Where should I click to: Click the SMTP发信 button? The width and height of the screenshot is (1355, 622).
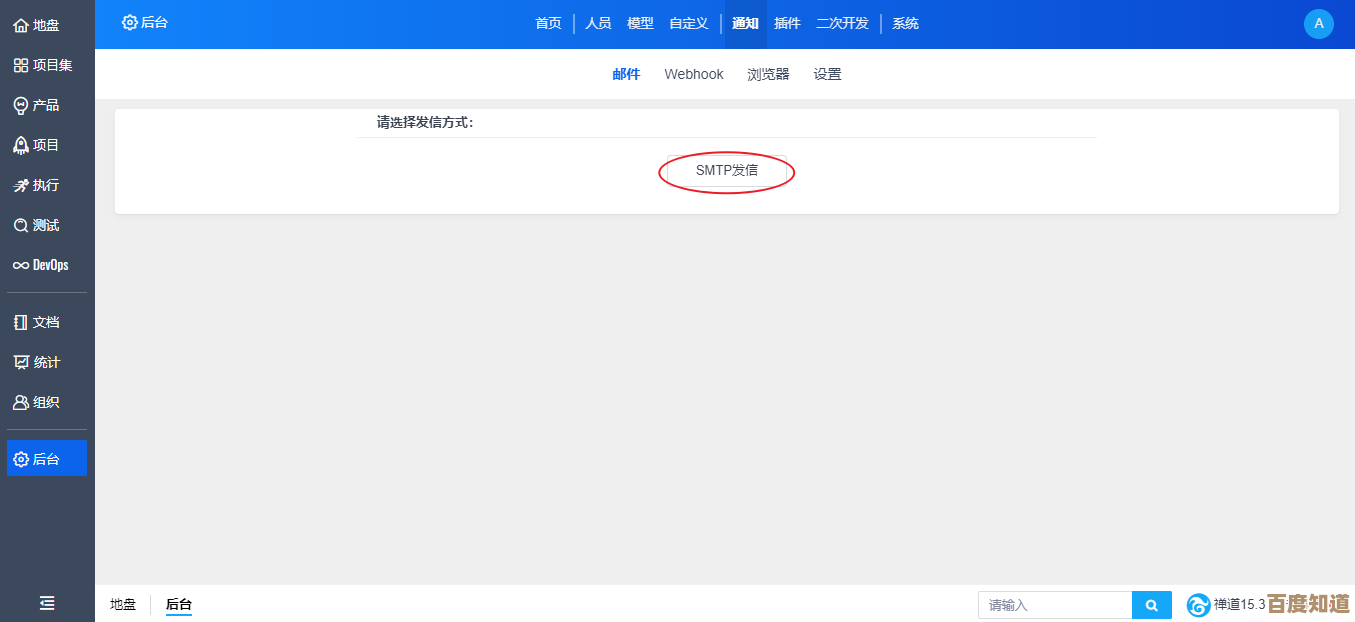[726, 171]
